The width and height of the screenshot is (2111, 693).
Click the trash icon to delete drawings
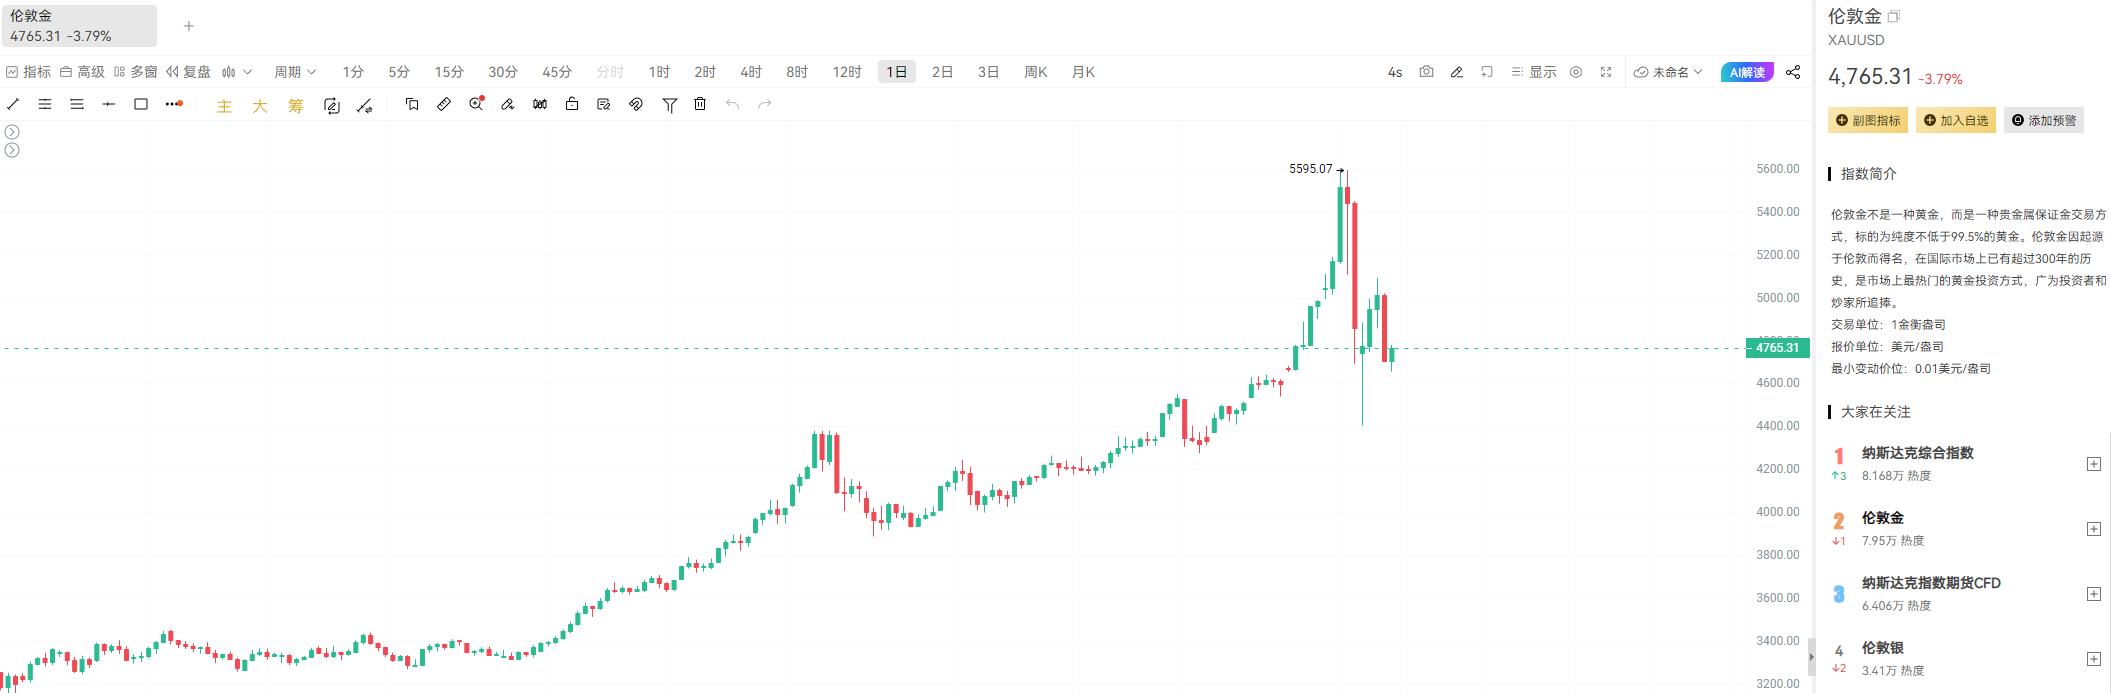point(700,104)
